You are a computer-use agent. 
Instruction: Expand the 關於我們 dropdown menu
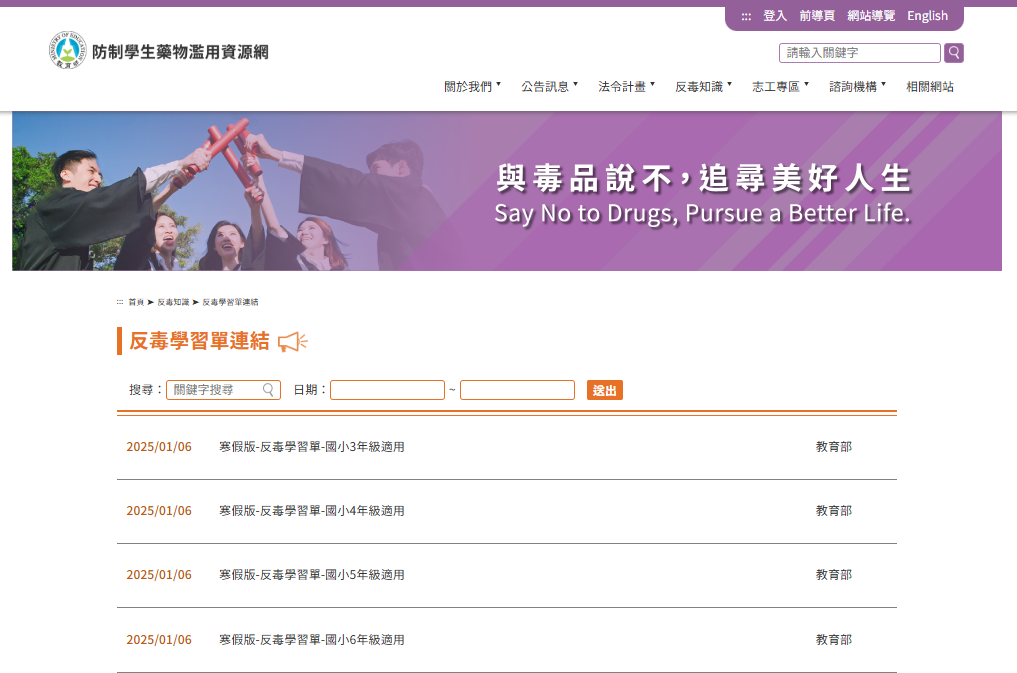(x=472, y=87)
